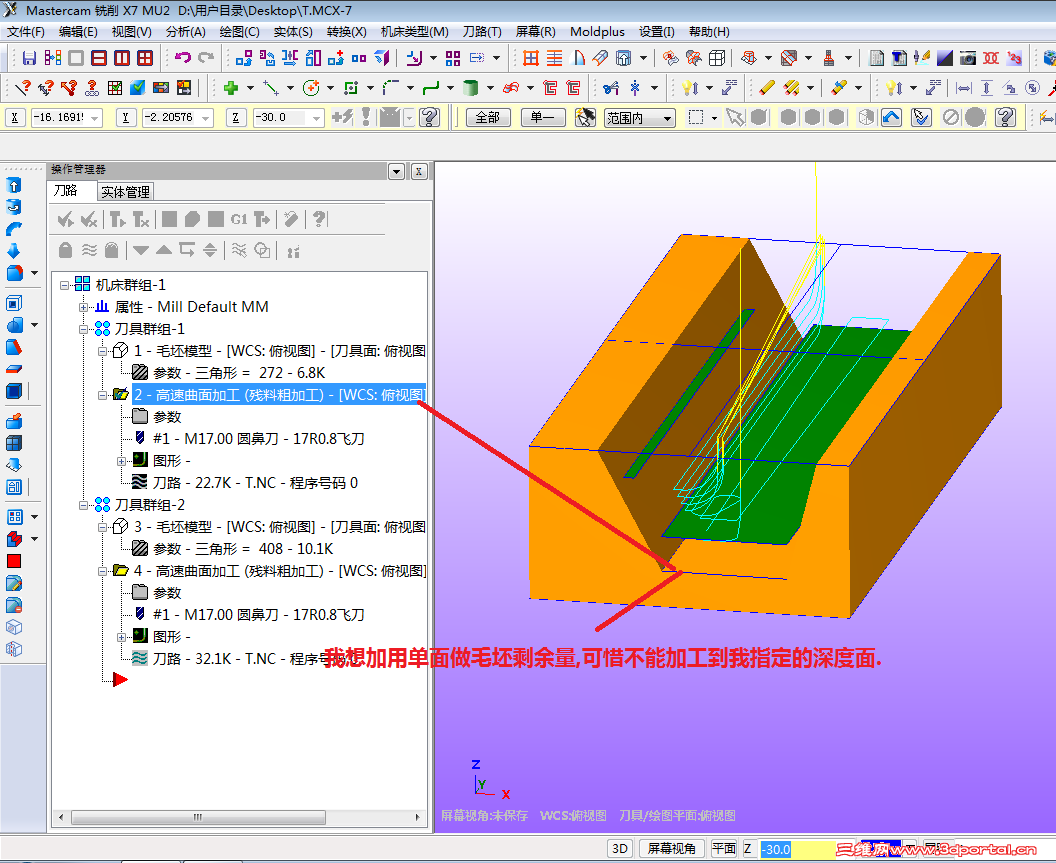The width and height of the screenshot is (1056, 863).
Task: Open the operations manager panel dropdown
Action: pyautogui.click(x=397, y=172)
